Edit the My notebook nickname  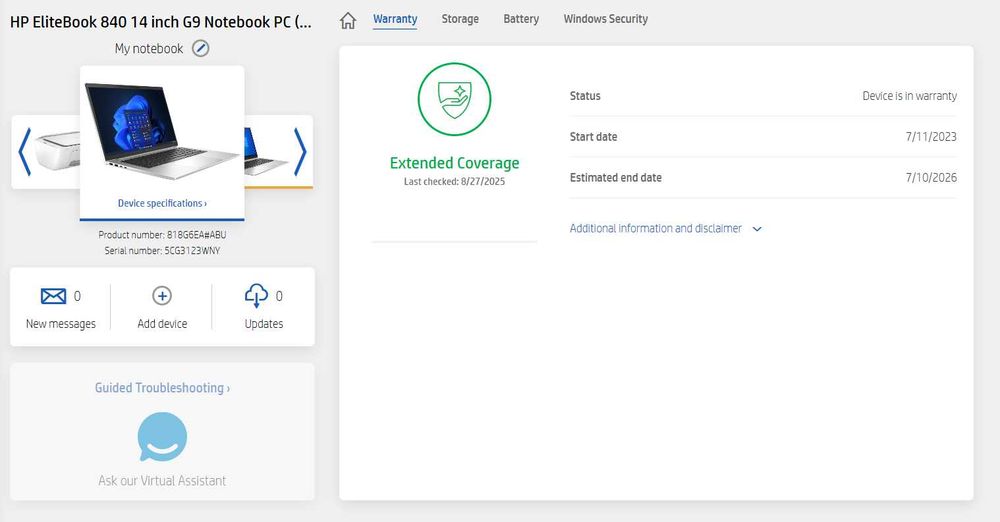point(201,48)
